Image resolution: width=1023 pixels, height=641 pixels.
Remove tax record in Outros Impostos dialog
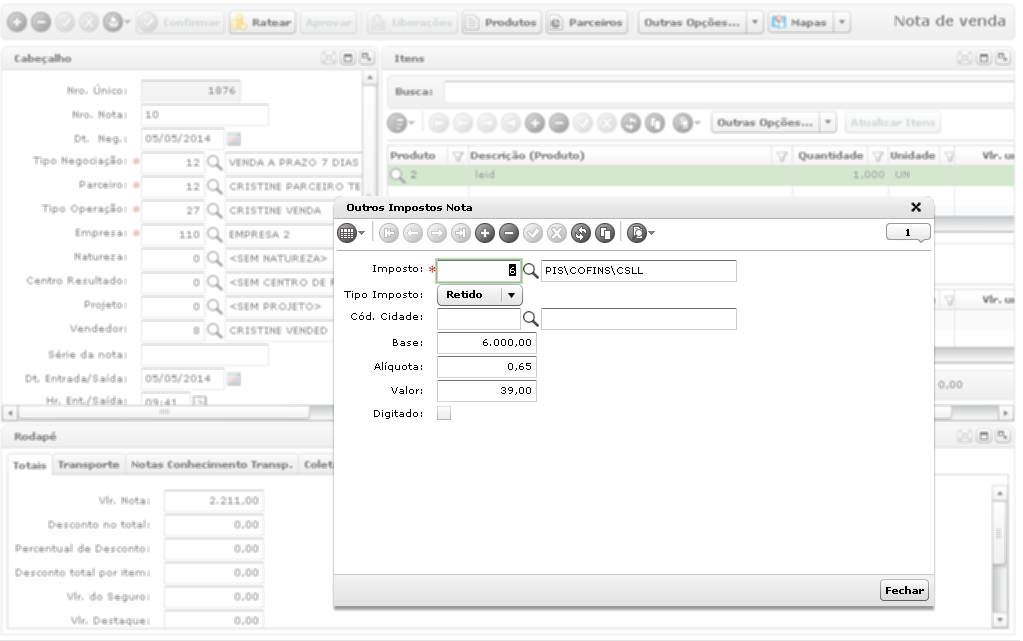509,233
